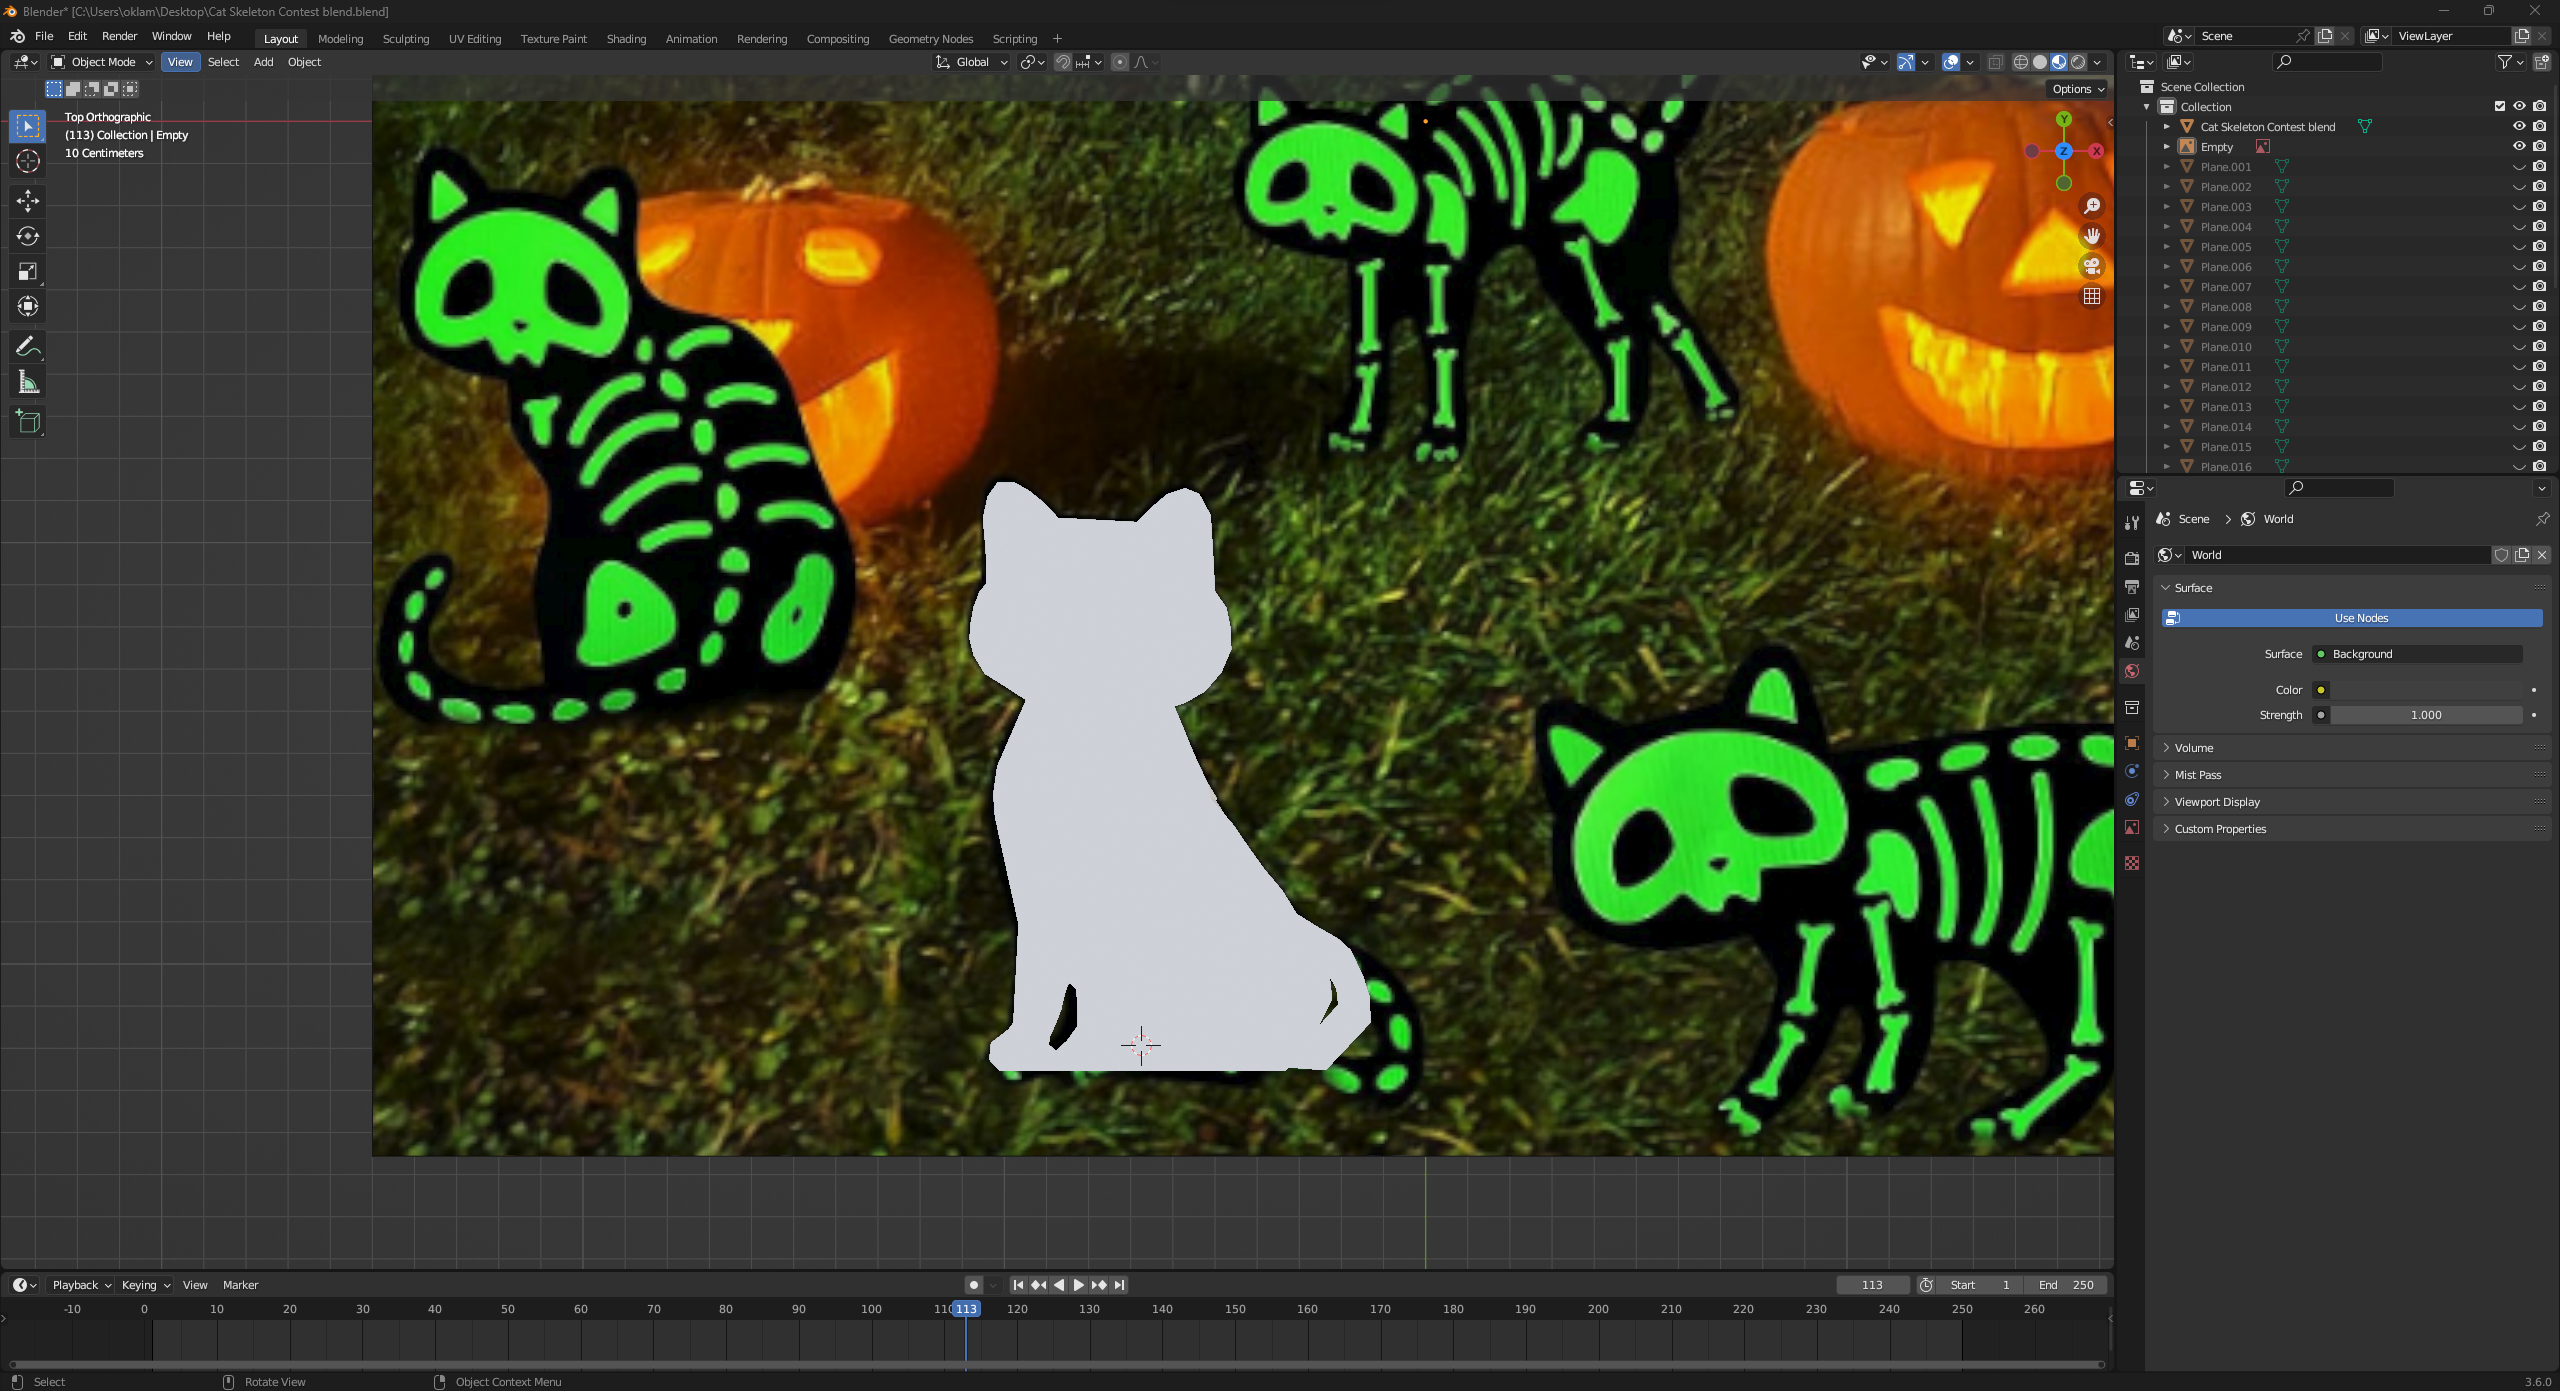Select the Move tool in toolbar

tap(28, 201)
